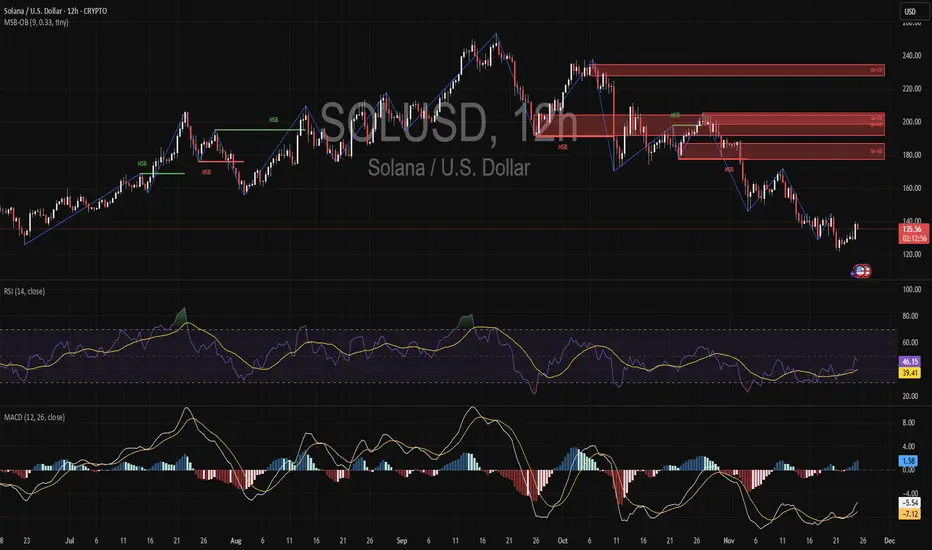Screen dimensions: 932x550
Task: Select the MACD (12, 26, close) indicator legend
Action: tap(34, 417)
